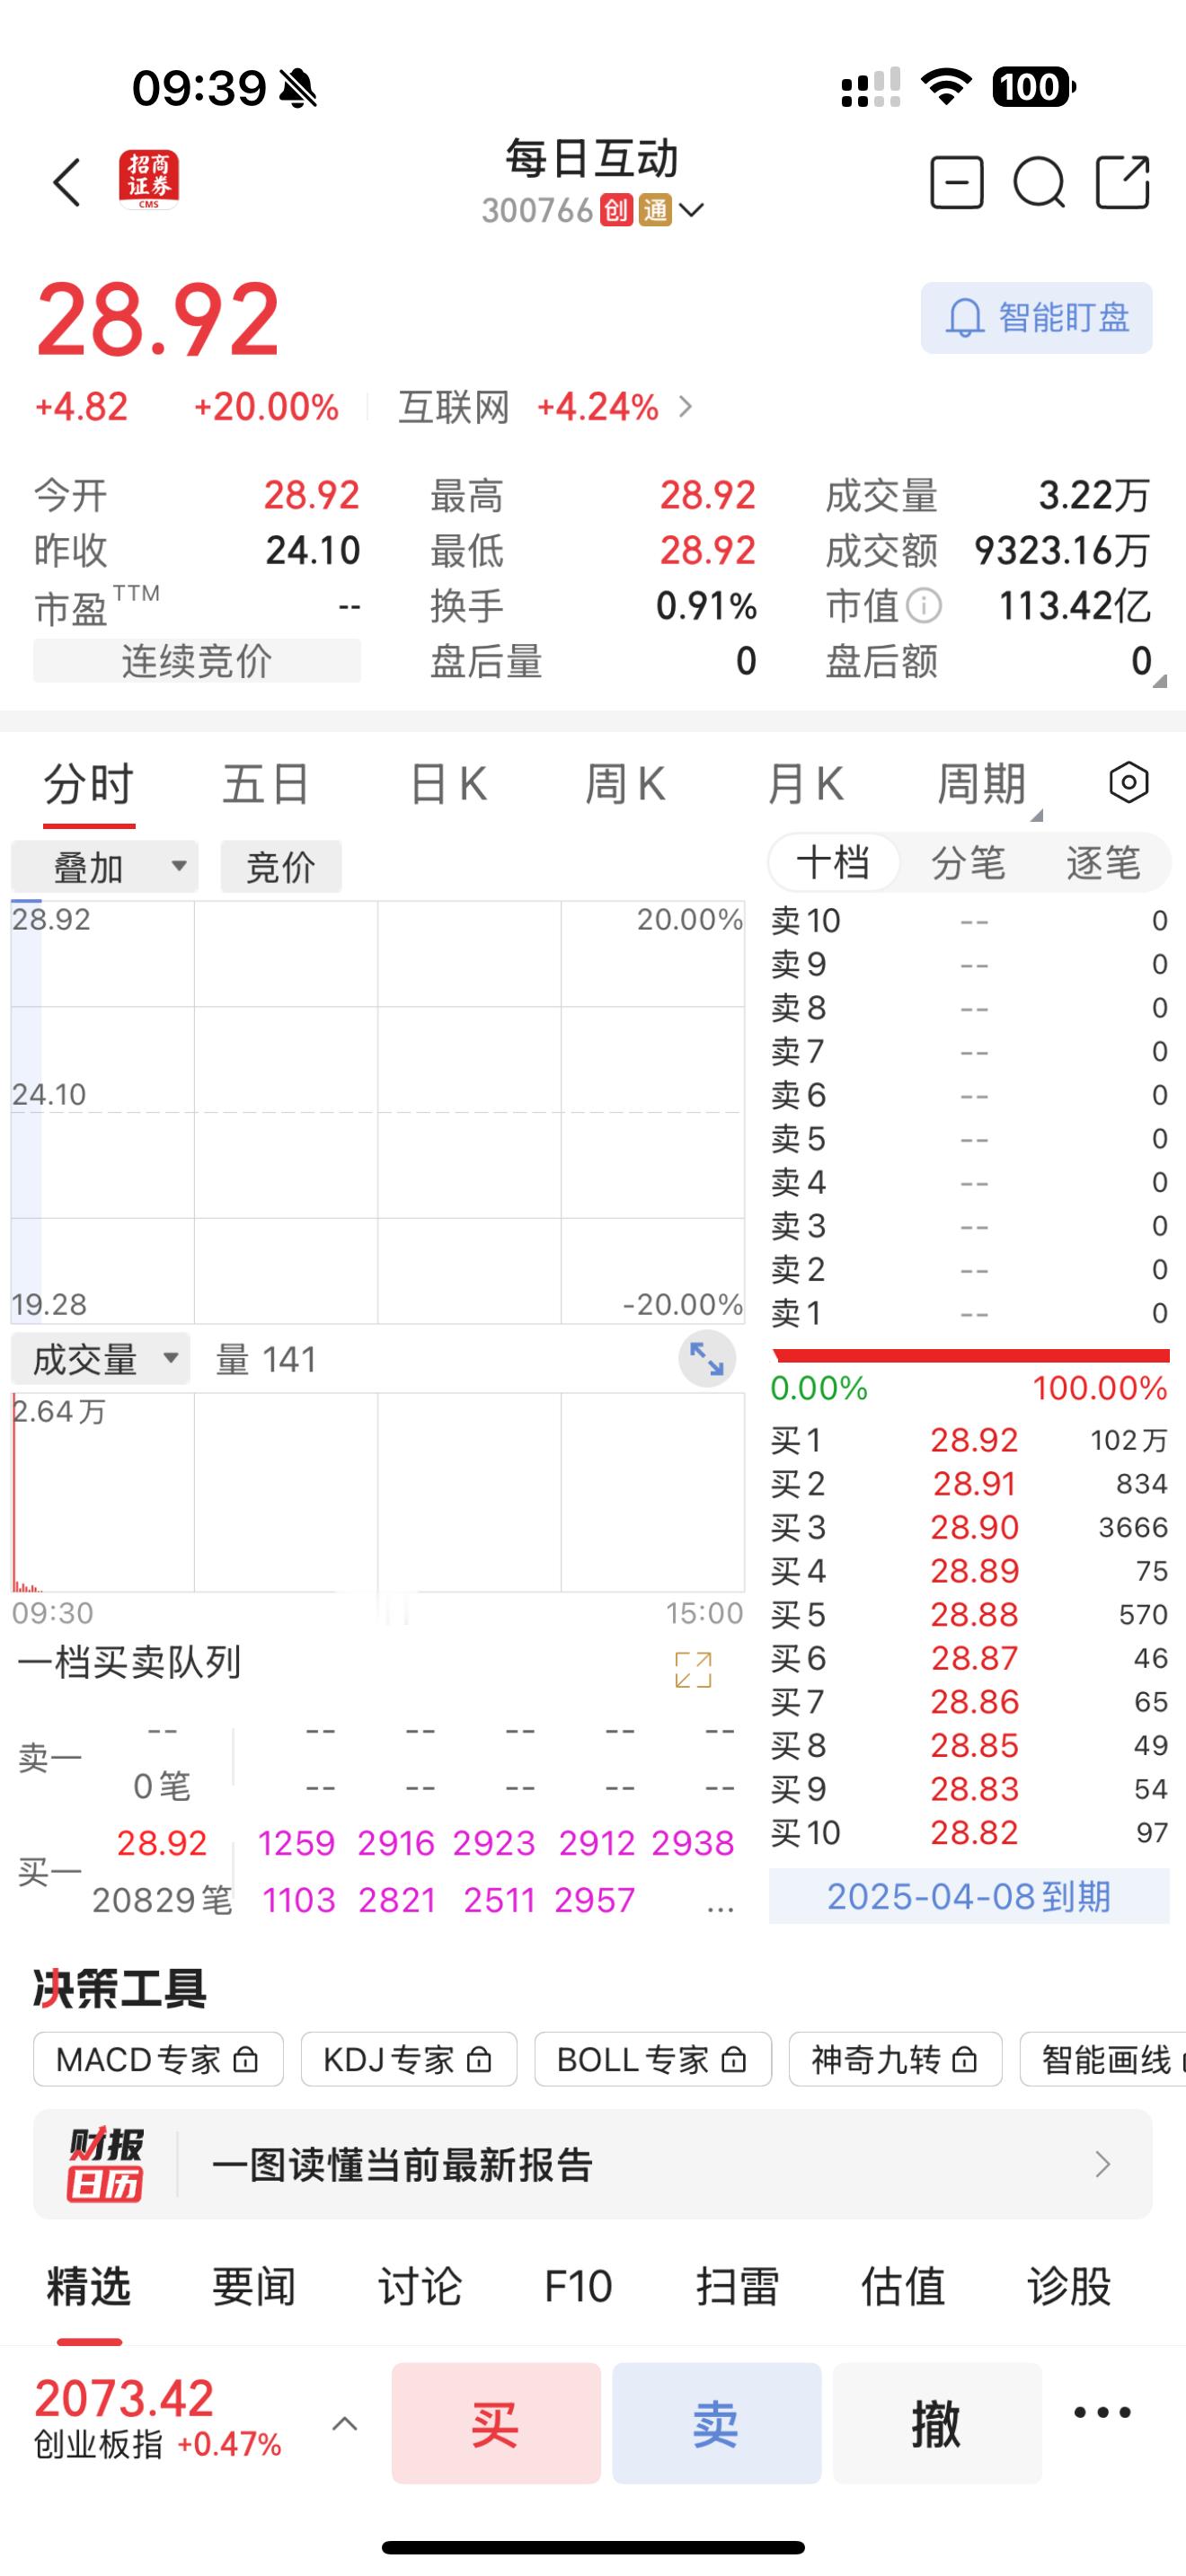Tap the 创 board badge
The image size is (1186, 2576).
(616, 210)
